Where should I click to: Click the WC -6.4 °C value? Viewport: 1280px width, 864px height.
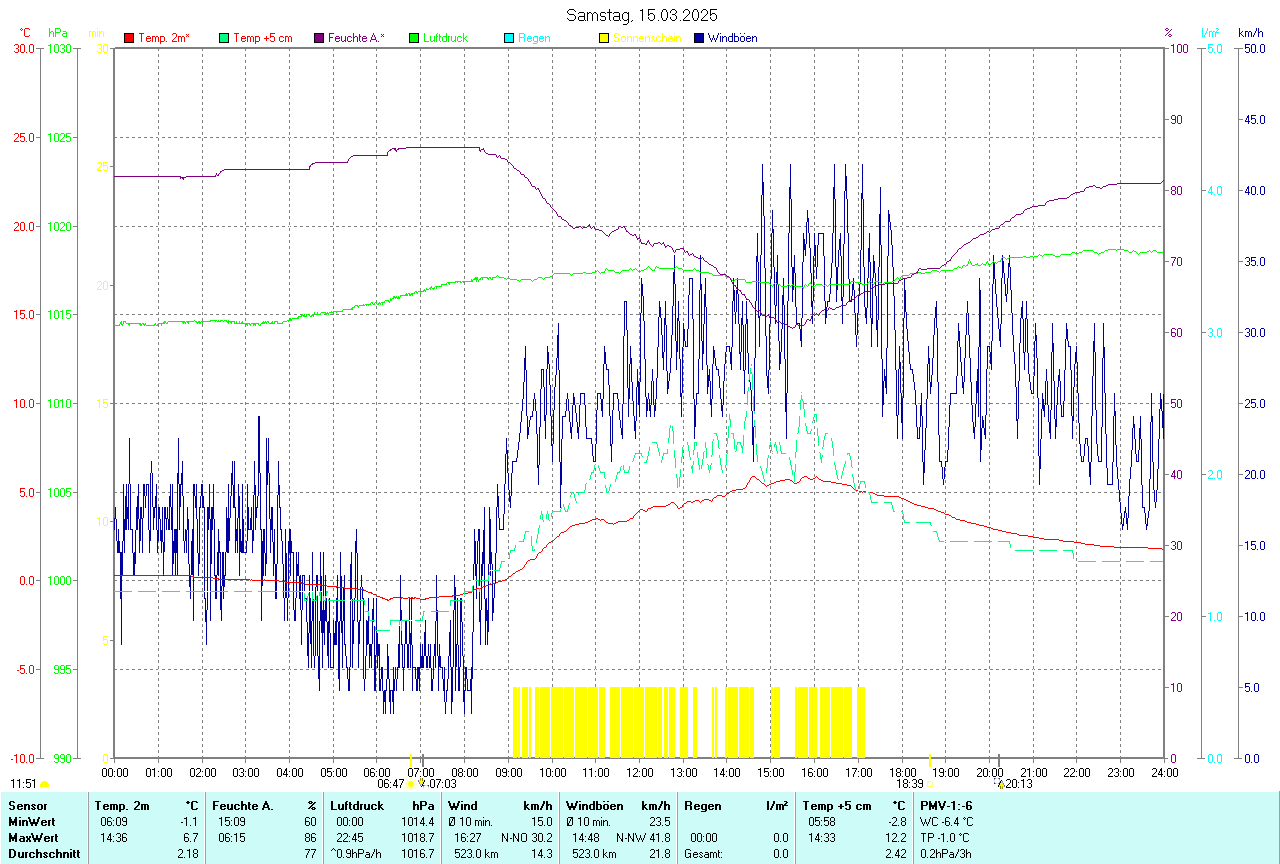coord(946,822)
